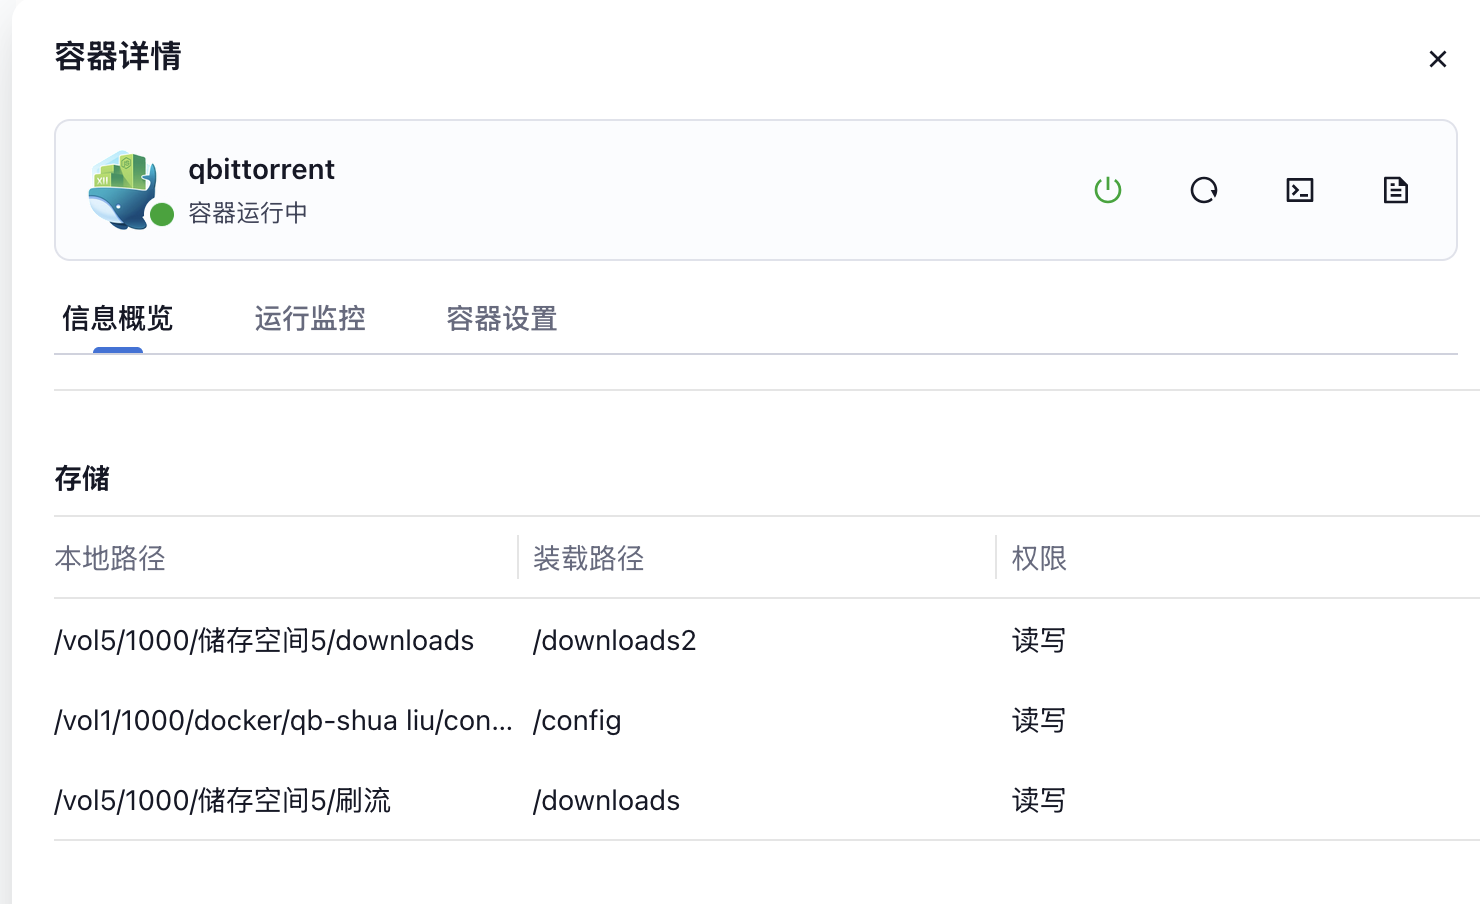Open the container log document icon
This screenshot has height=904, width=1480.
tap(1396, 190)
